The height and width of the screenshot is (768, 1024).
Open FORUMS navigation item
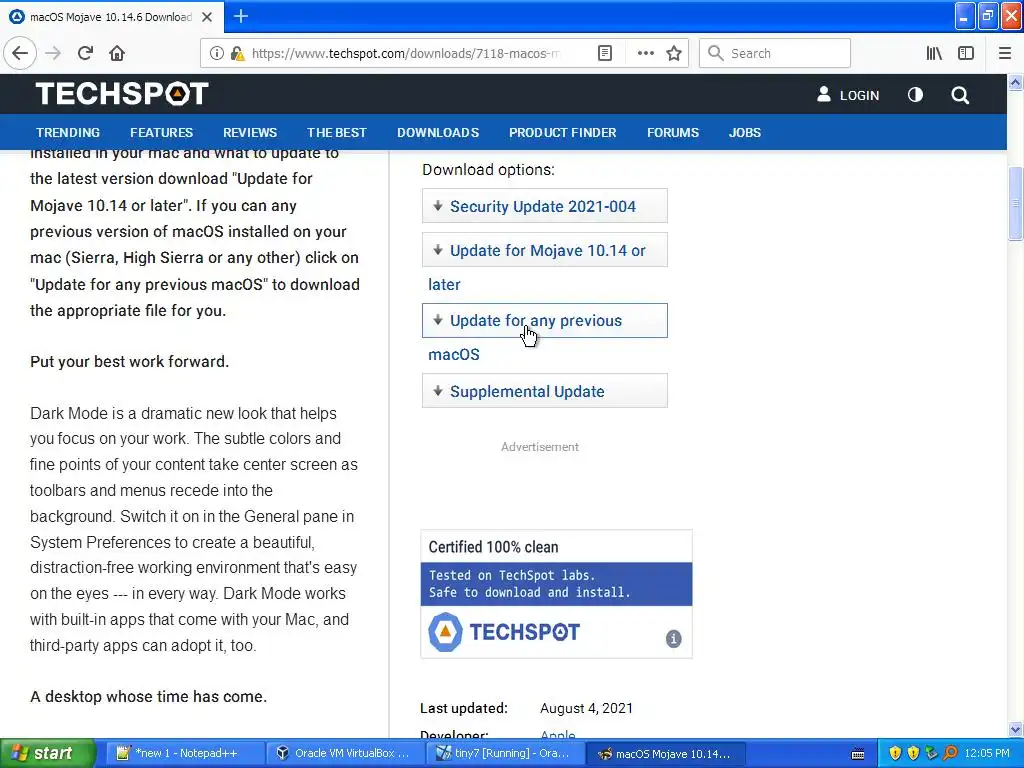coord(673,133)
